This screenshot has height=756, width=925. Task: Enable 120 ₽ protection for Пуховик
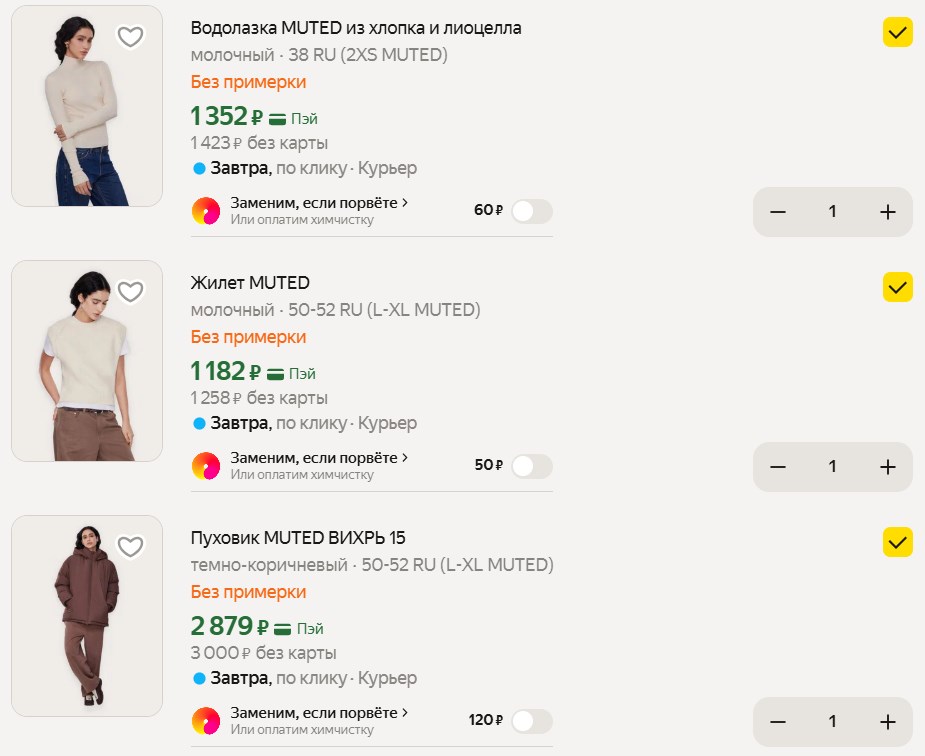531,721
